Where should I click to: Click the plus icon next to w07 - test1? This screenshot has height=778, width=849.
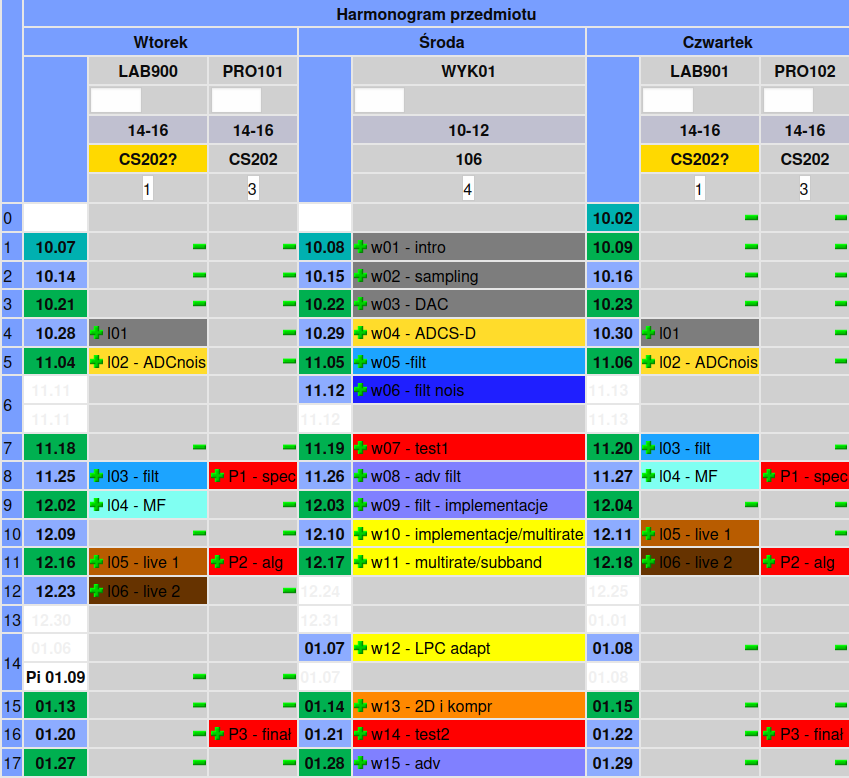pos(361,448)
